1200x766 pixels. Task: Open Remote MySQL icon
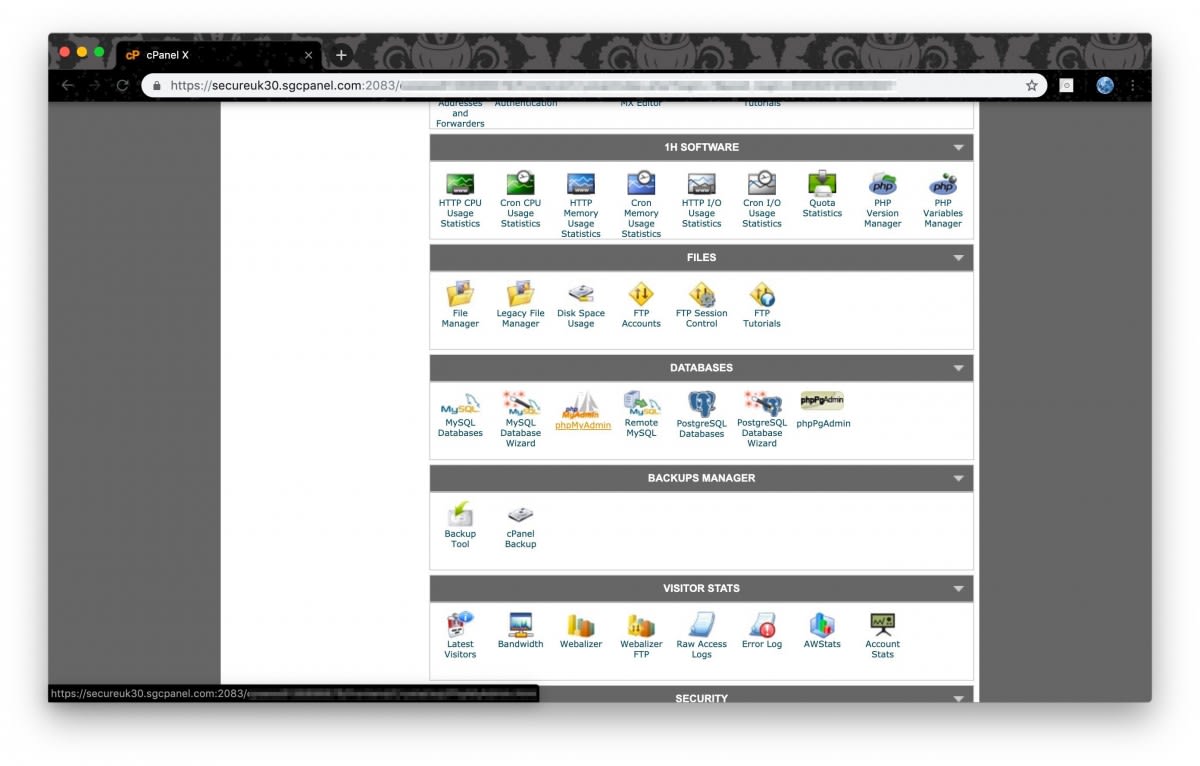tap(641, 404)
